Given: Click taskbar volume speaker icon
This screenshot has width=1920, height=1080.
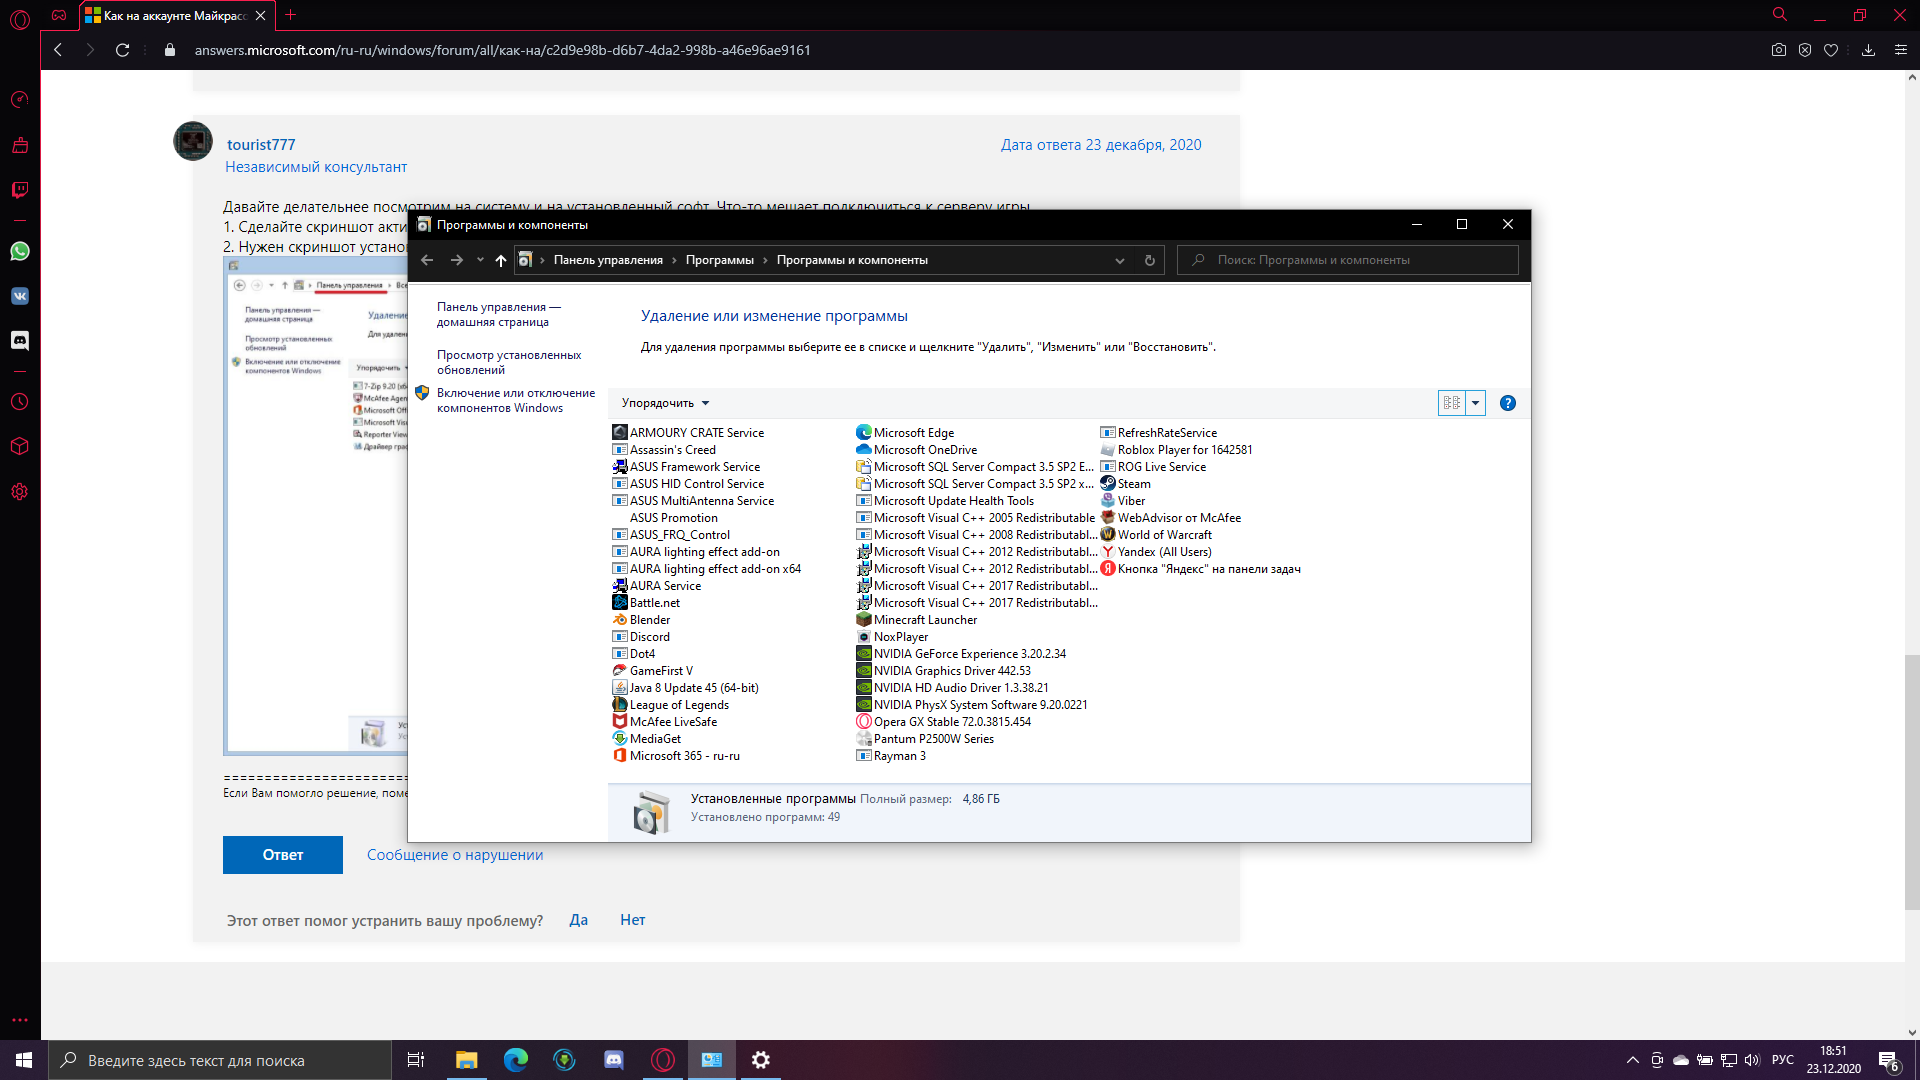Looking at the screenshot, I should (1752, 1060).
